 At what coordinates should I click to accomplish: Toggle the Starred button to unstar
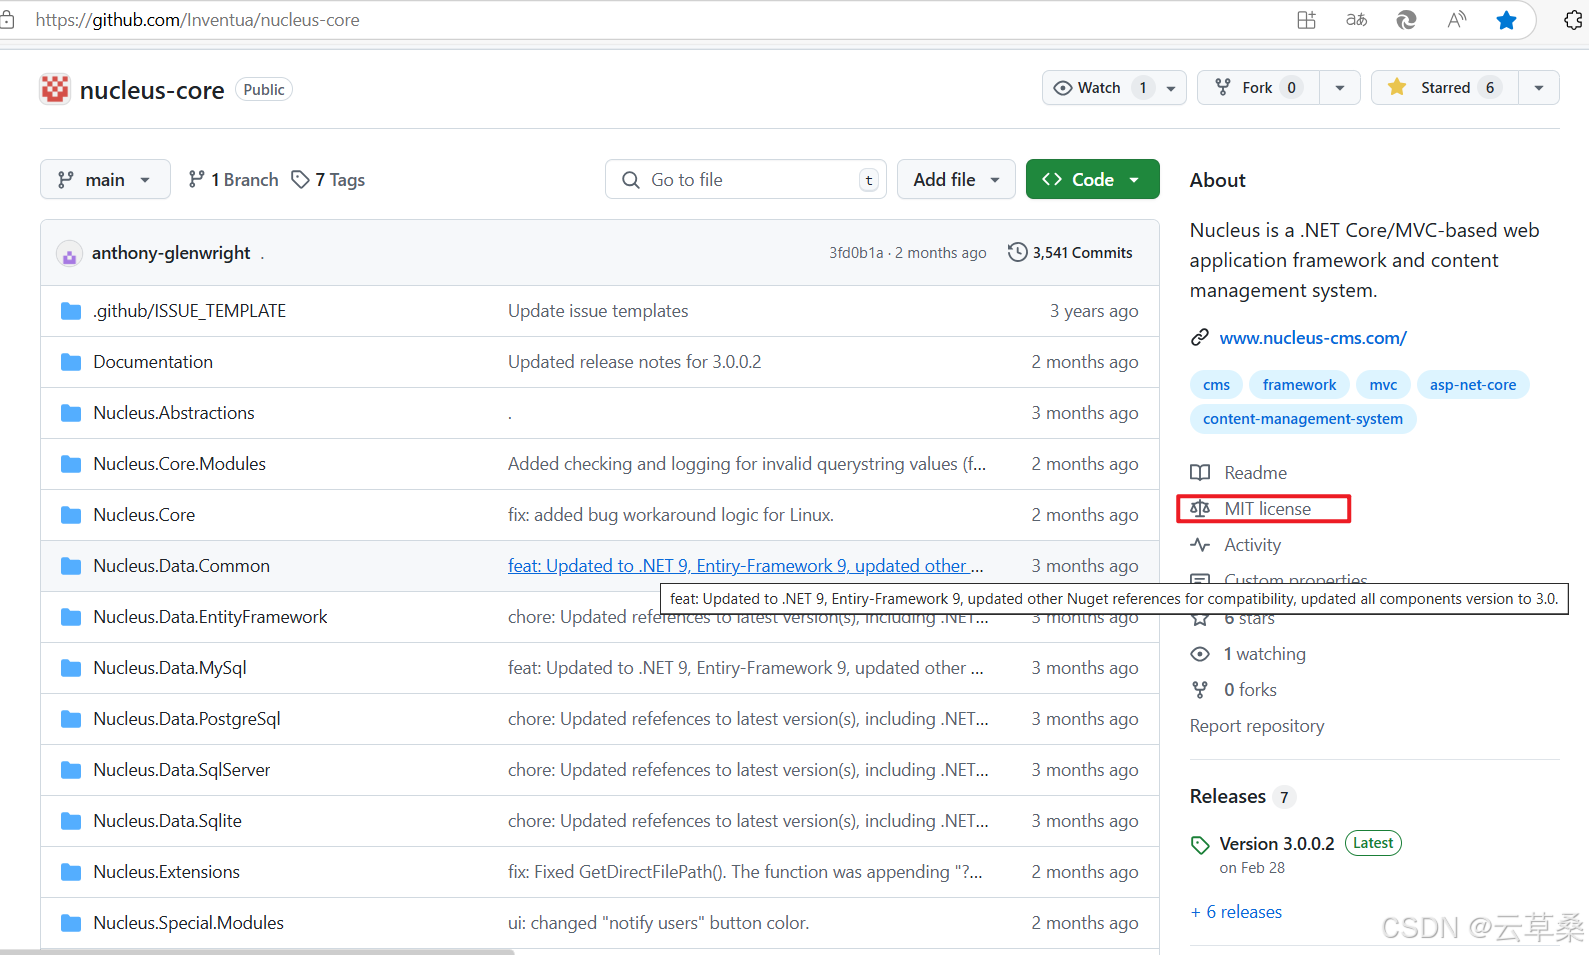[1445, 88]
